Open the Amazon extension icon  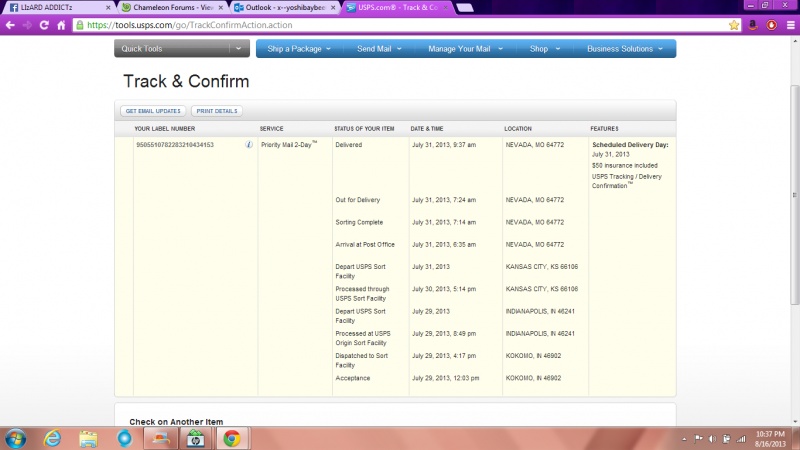click(x=753, y=25)
